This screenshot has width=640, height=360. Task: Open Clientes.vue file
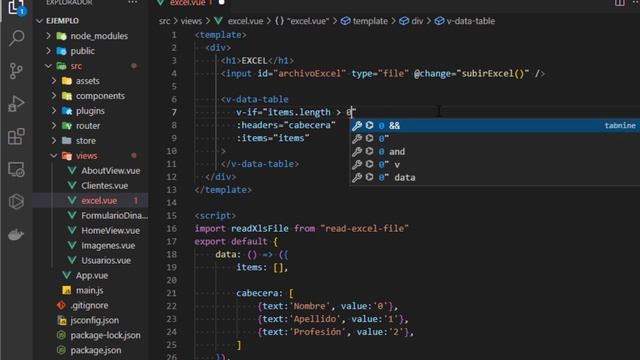(x=104, y=186)
